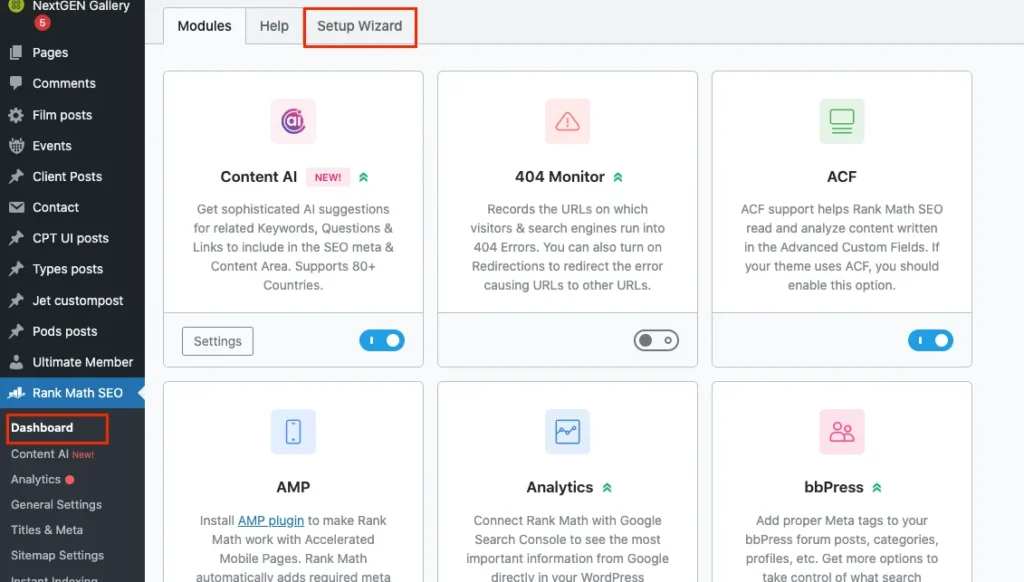
Task: Turn off the ACF module toggle
Action: click(930, 341)
